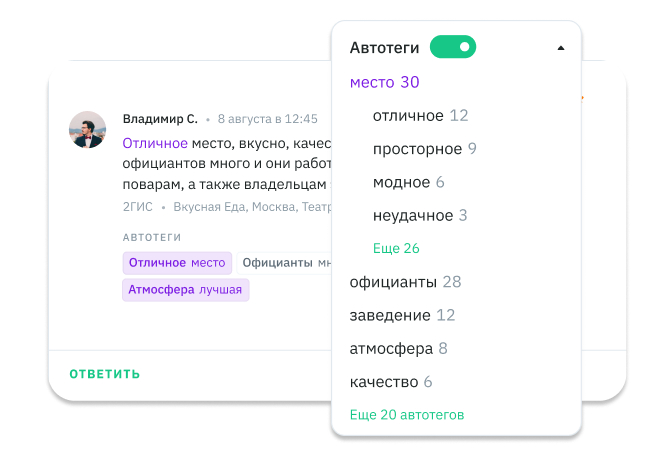The image size is (663, 463).
Task: Select заведение 12 tag
Action: (402, 315)
